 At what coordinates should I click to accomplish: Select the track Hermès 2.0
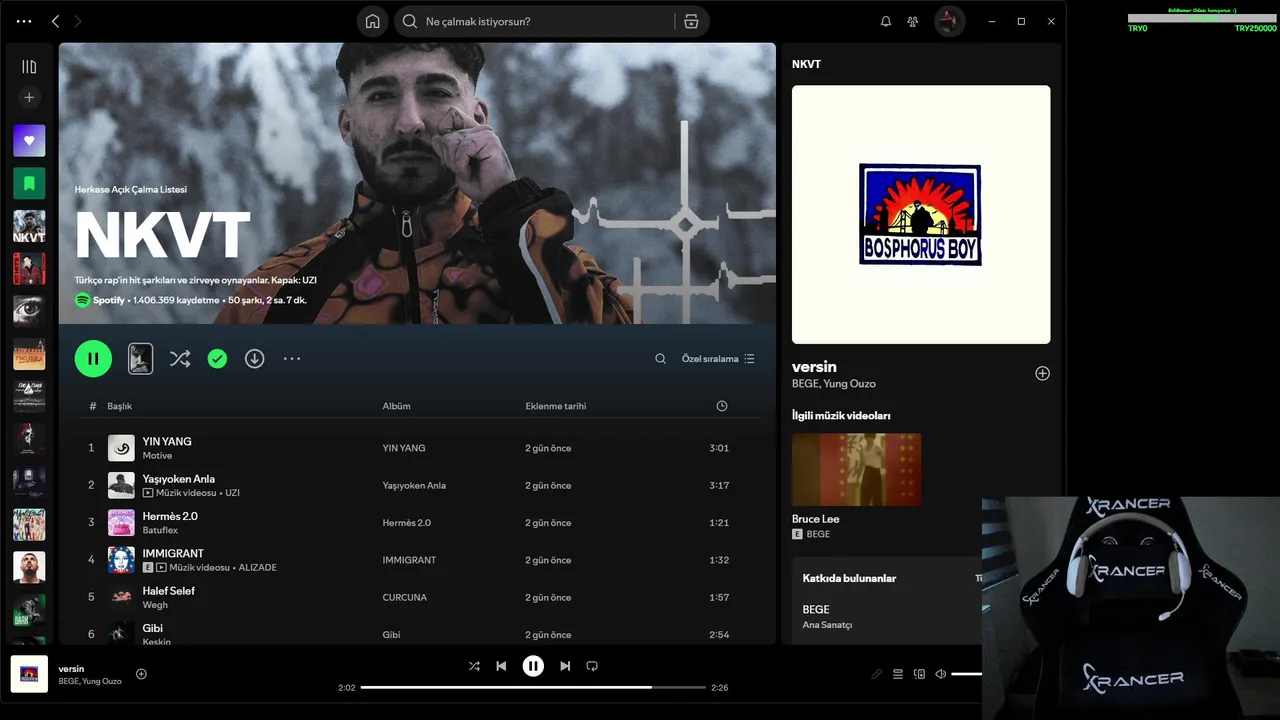coord(170,516)
